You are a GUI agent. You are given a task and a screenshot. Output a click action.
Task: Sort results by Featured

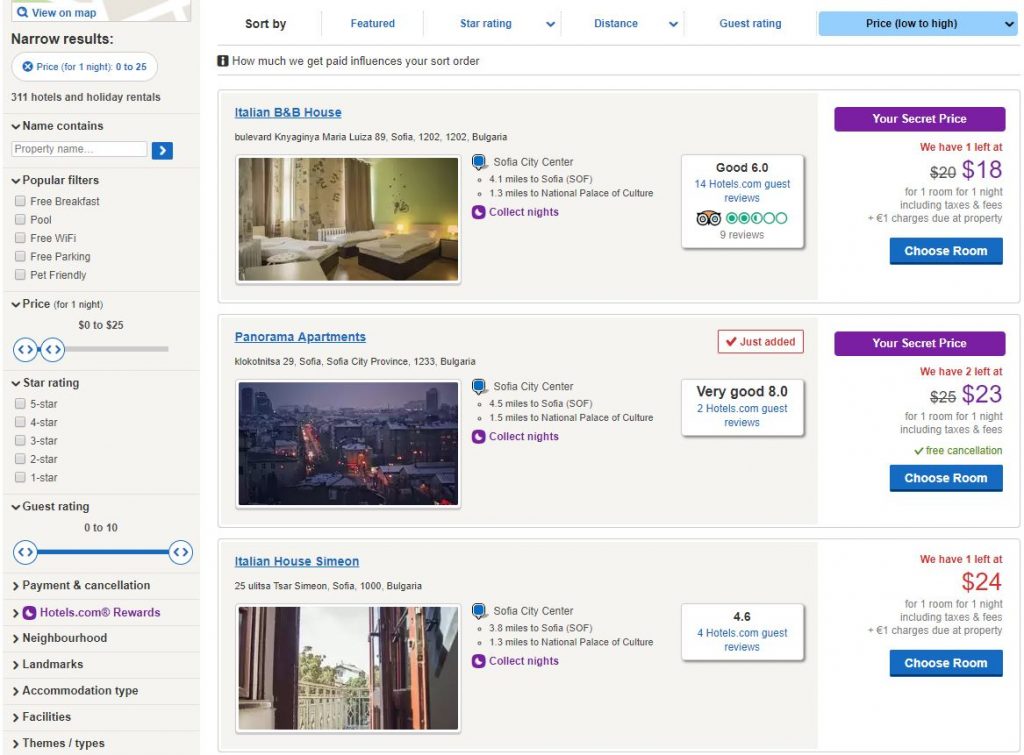click(372, 24)
